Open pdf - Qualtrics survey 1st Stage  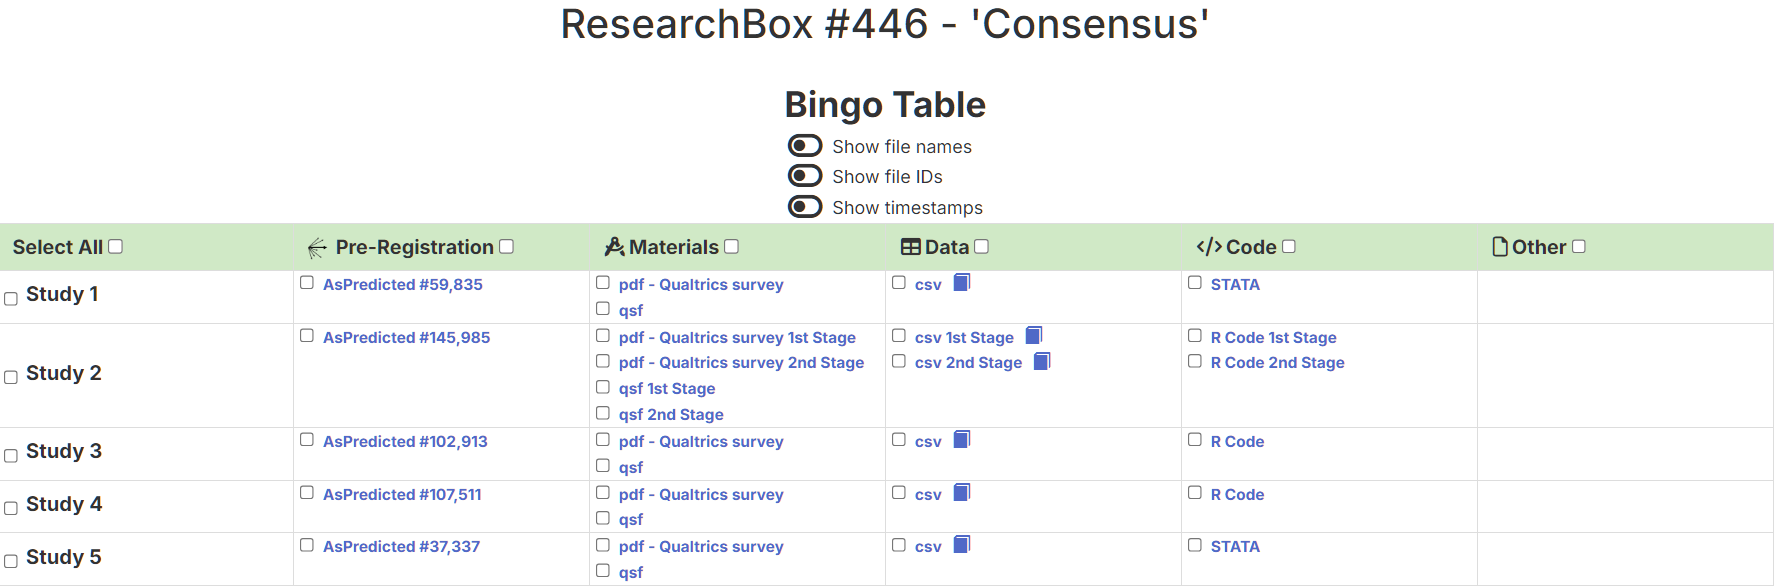point(737,337)
